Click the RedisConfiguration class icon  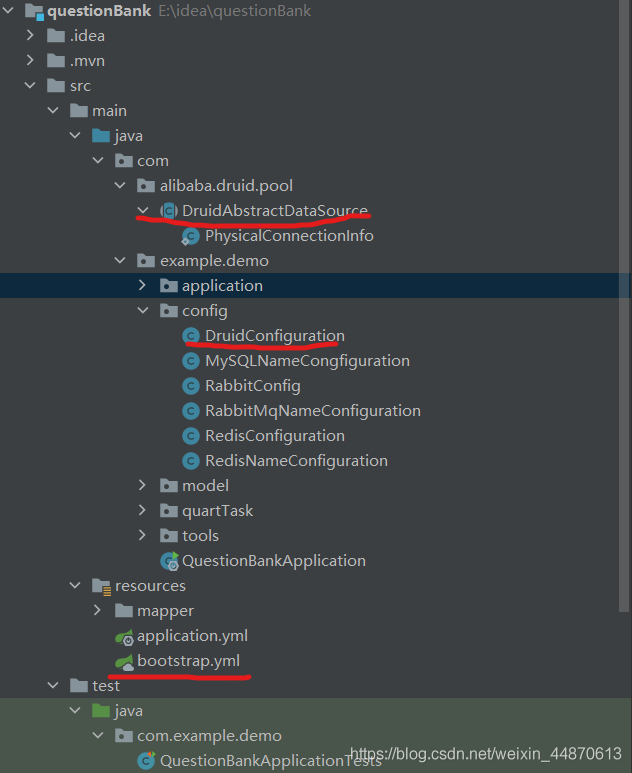pos(191,436)
